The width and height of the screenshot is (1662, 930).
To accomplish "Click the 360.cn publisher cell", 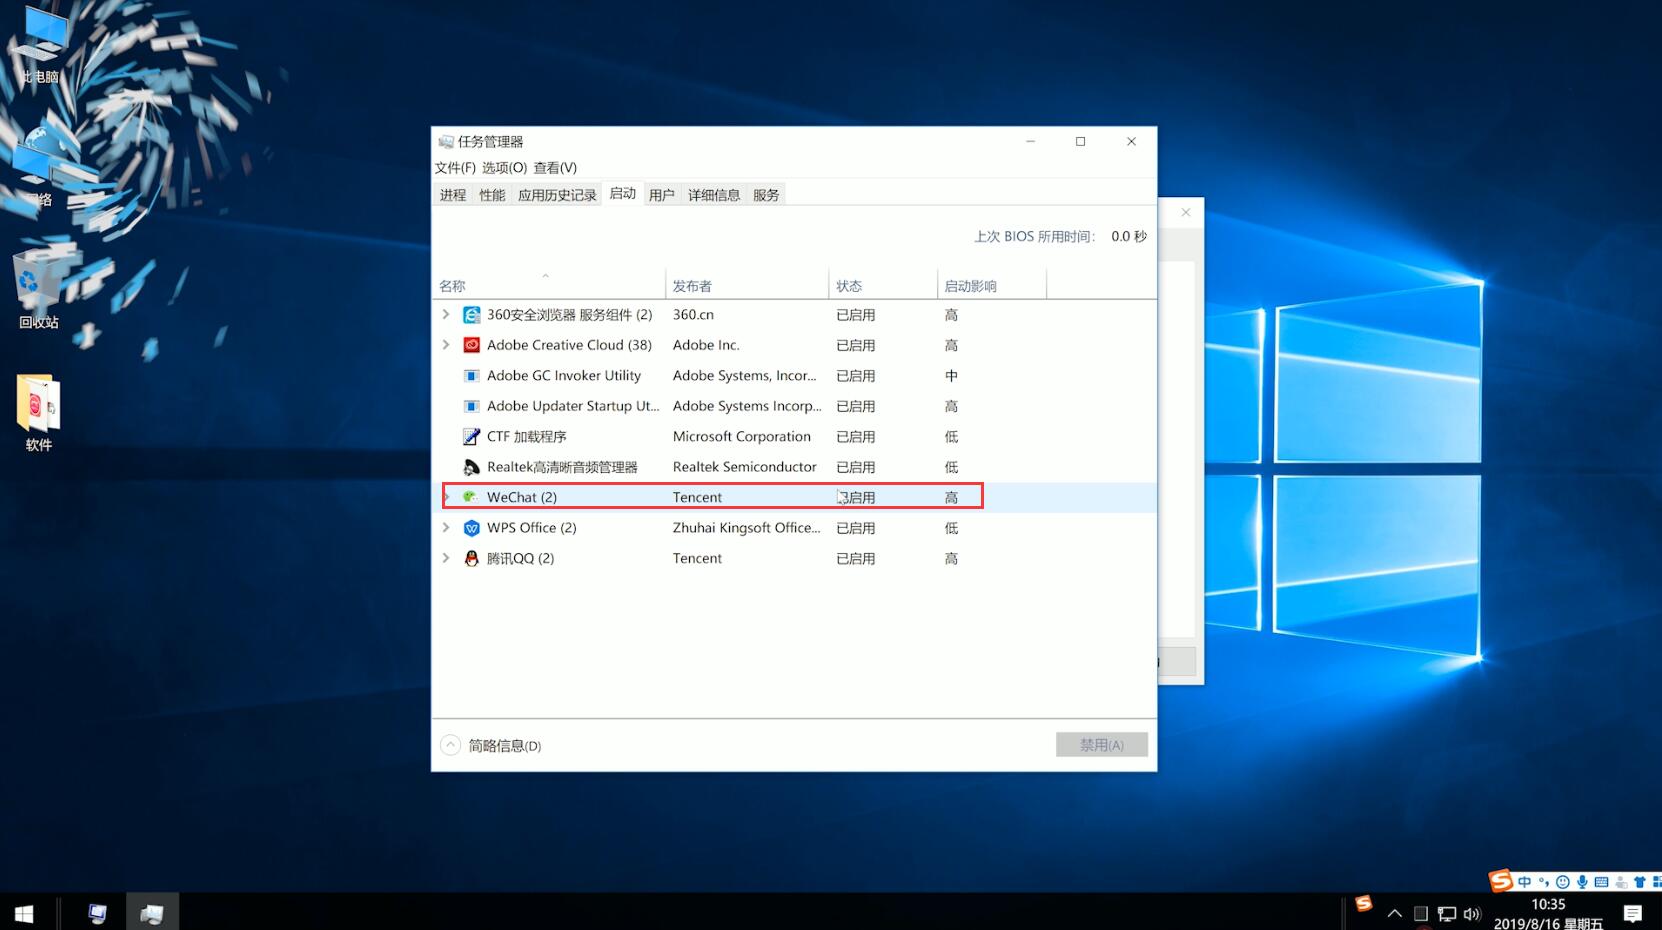I will point(693,315).
